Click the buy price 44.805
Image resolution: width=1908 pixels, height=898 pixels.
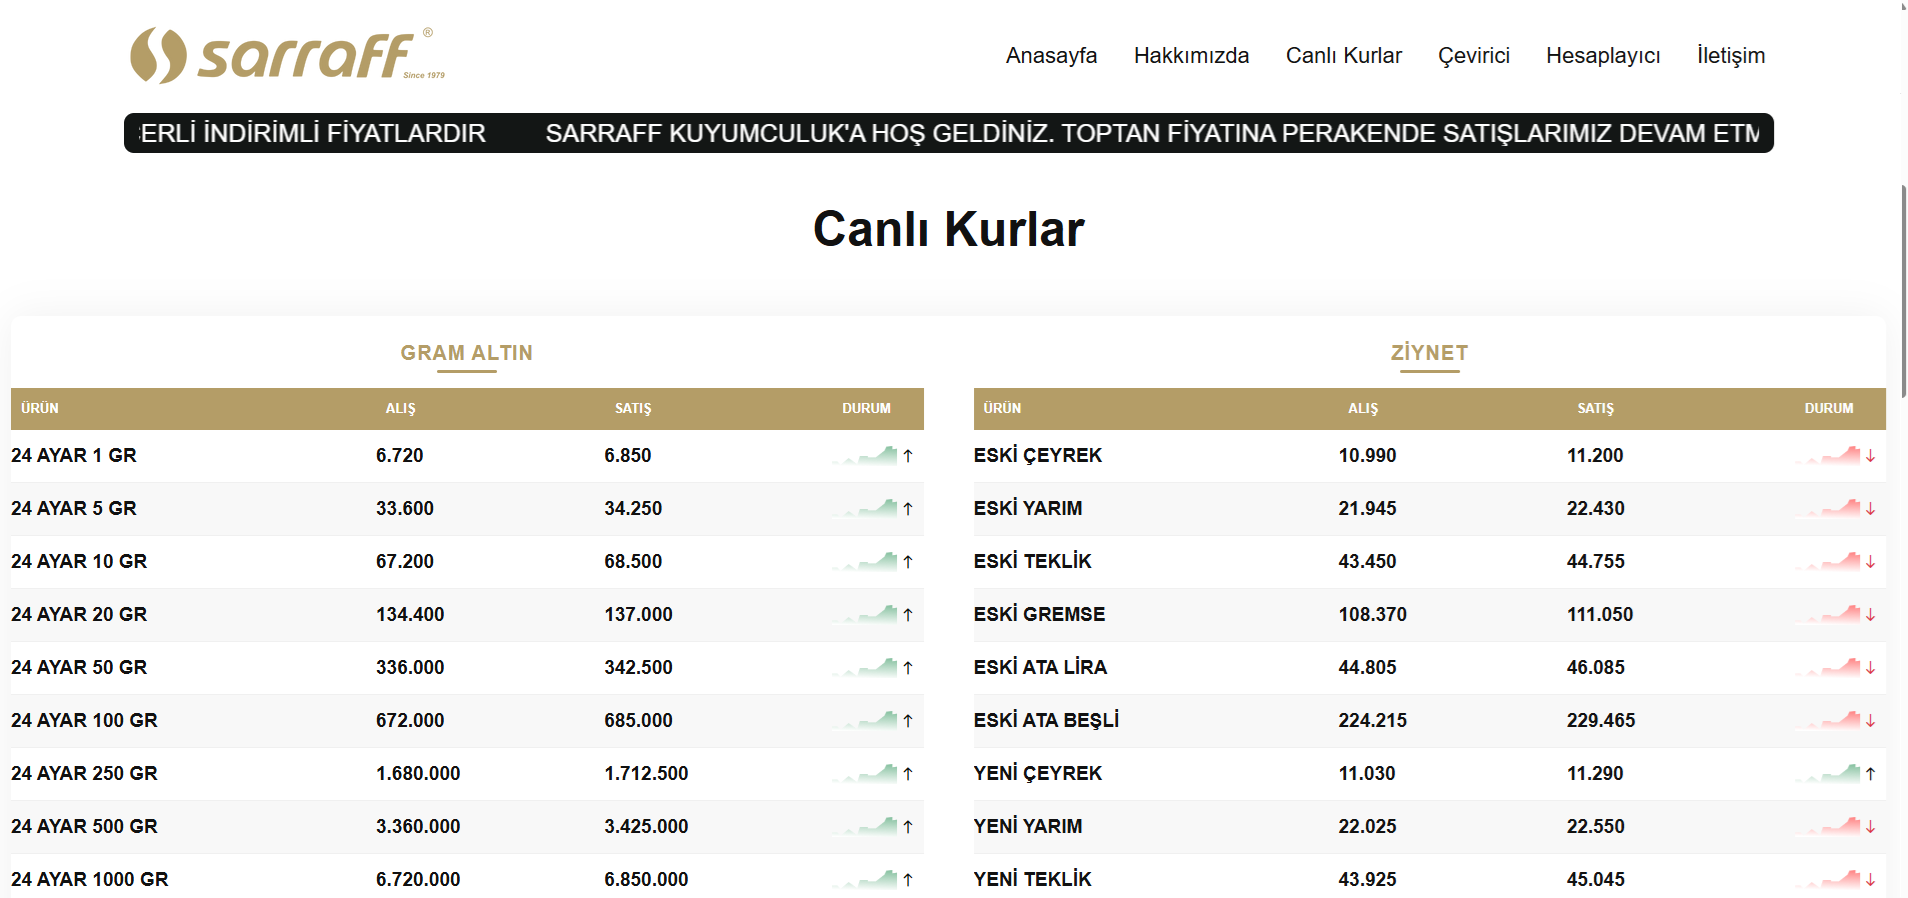[x=1367, y=667]
